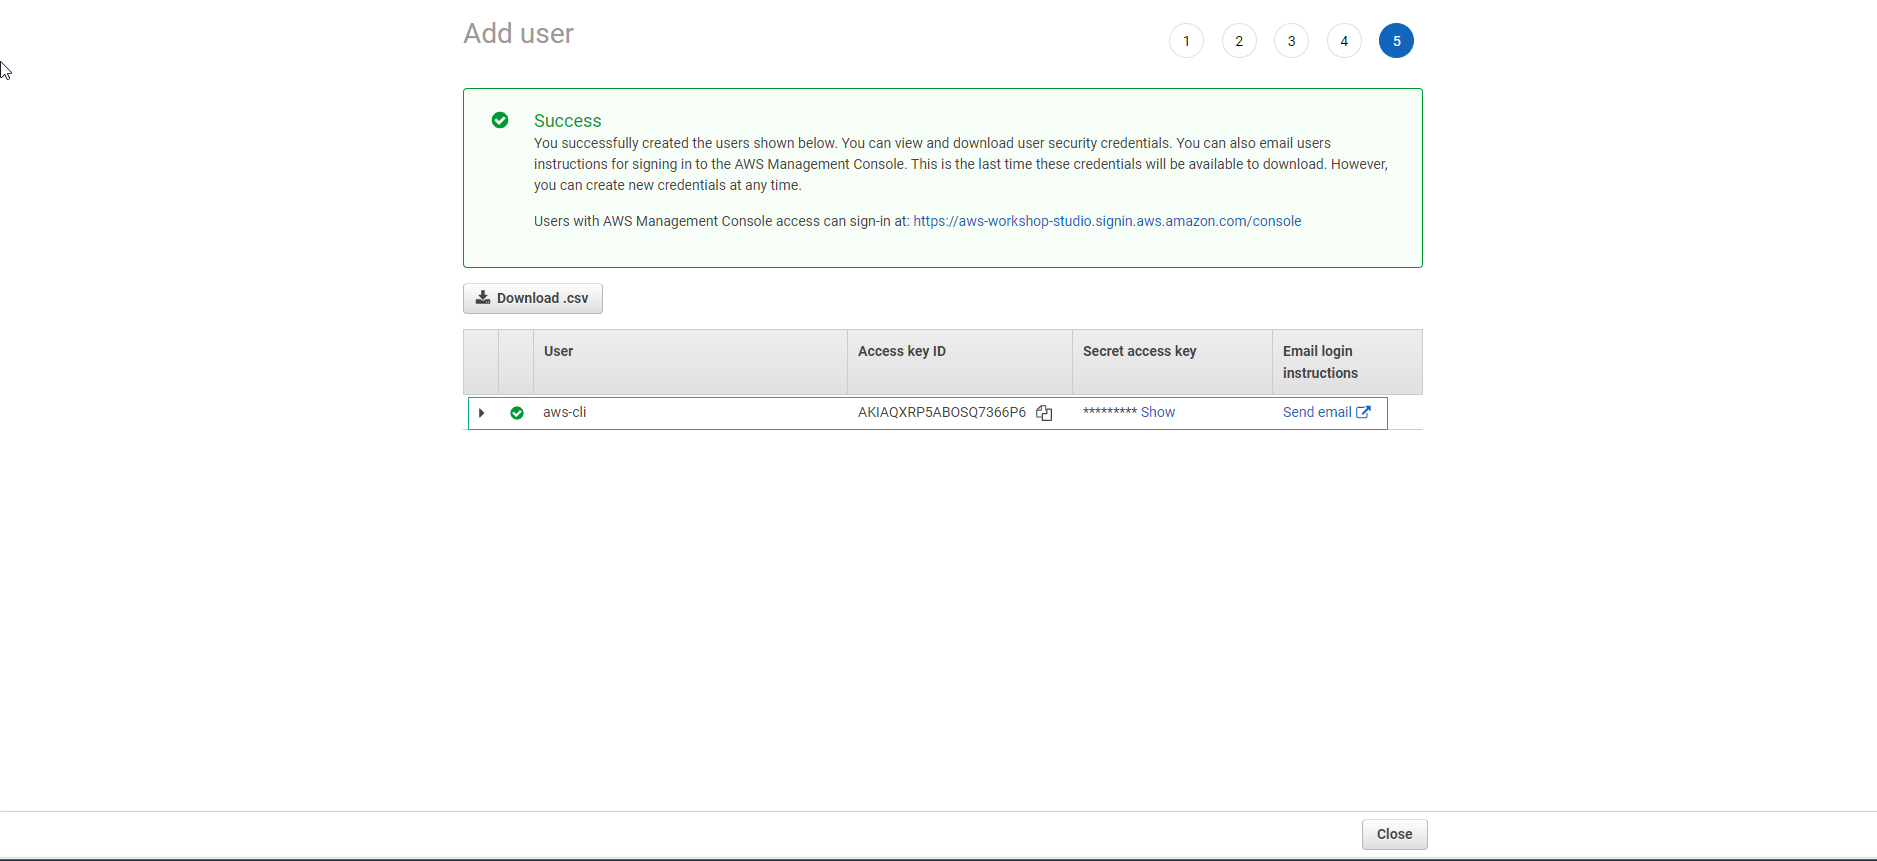Image resolution: width=1877 pixels, height=861 pixels.
Task: Go to wizard step 1
Action: pyautogui.click(x=1186, y=41)
